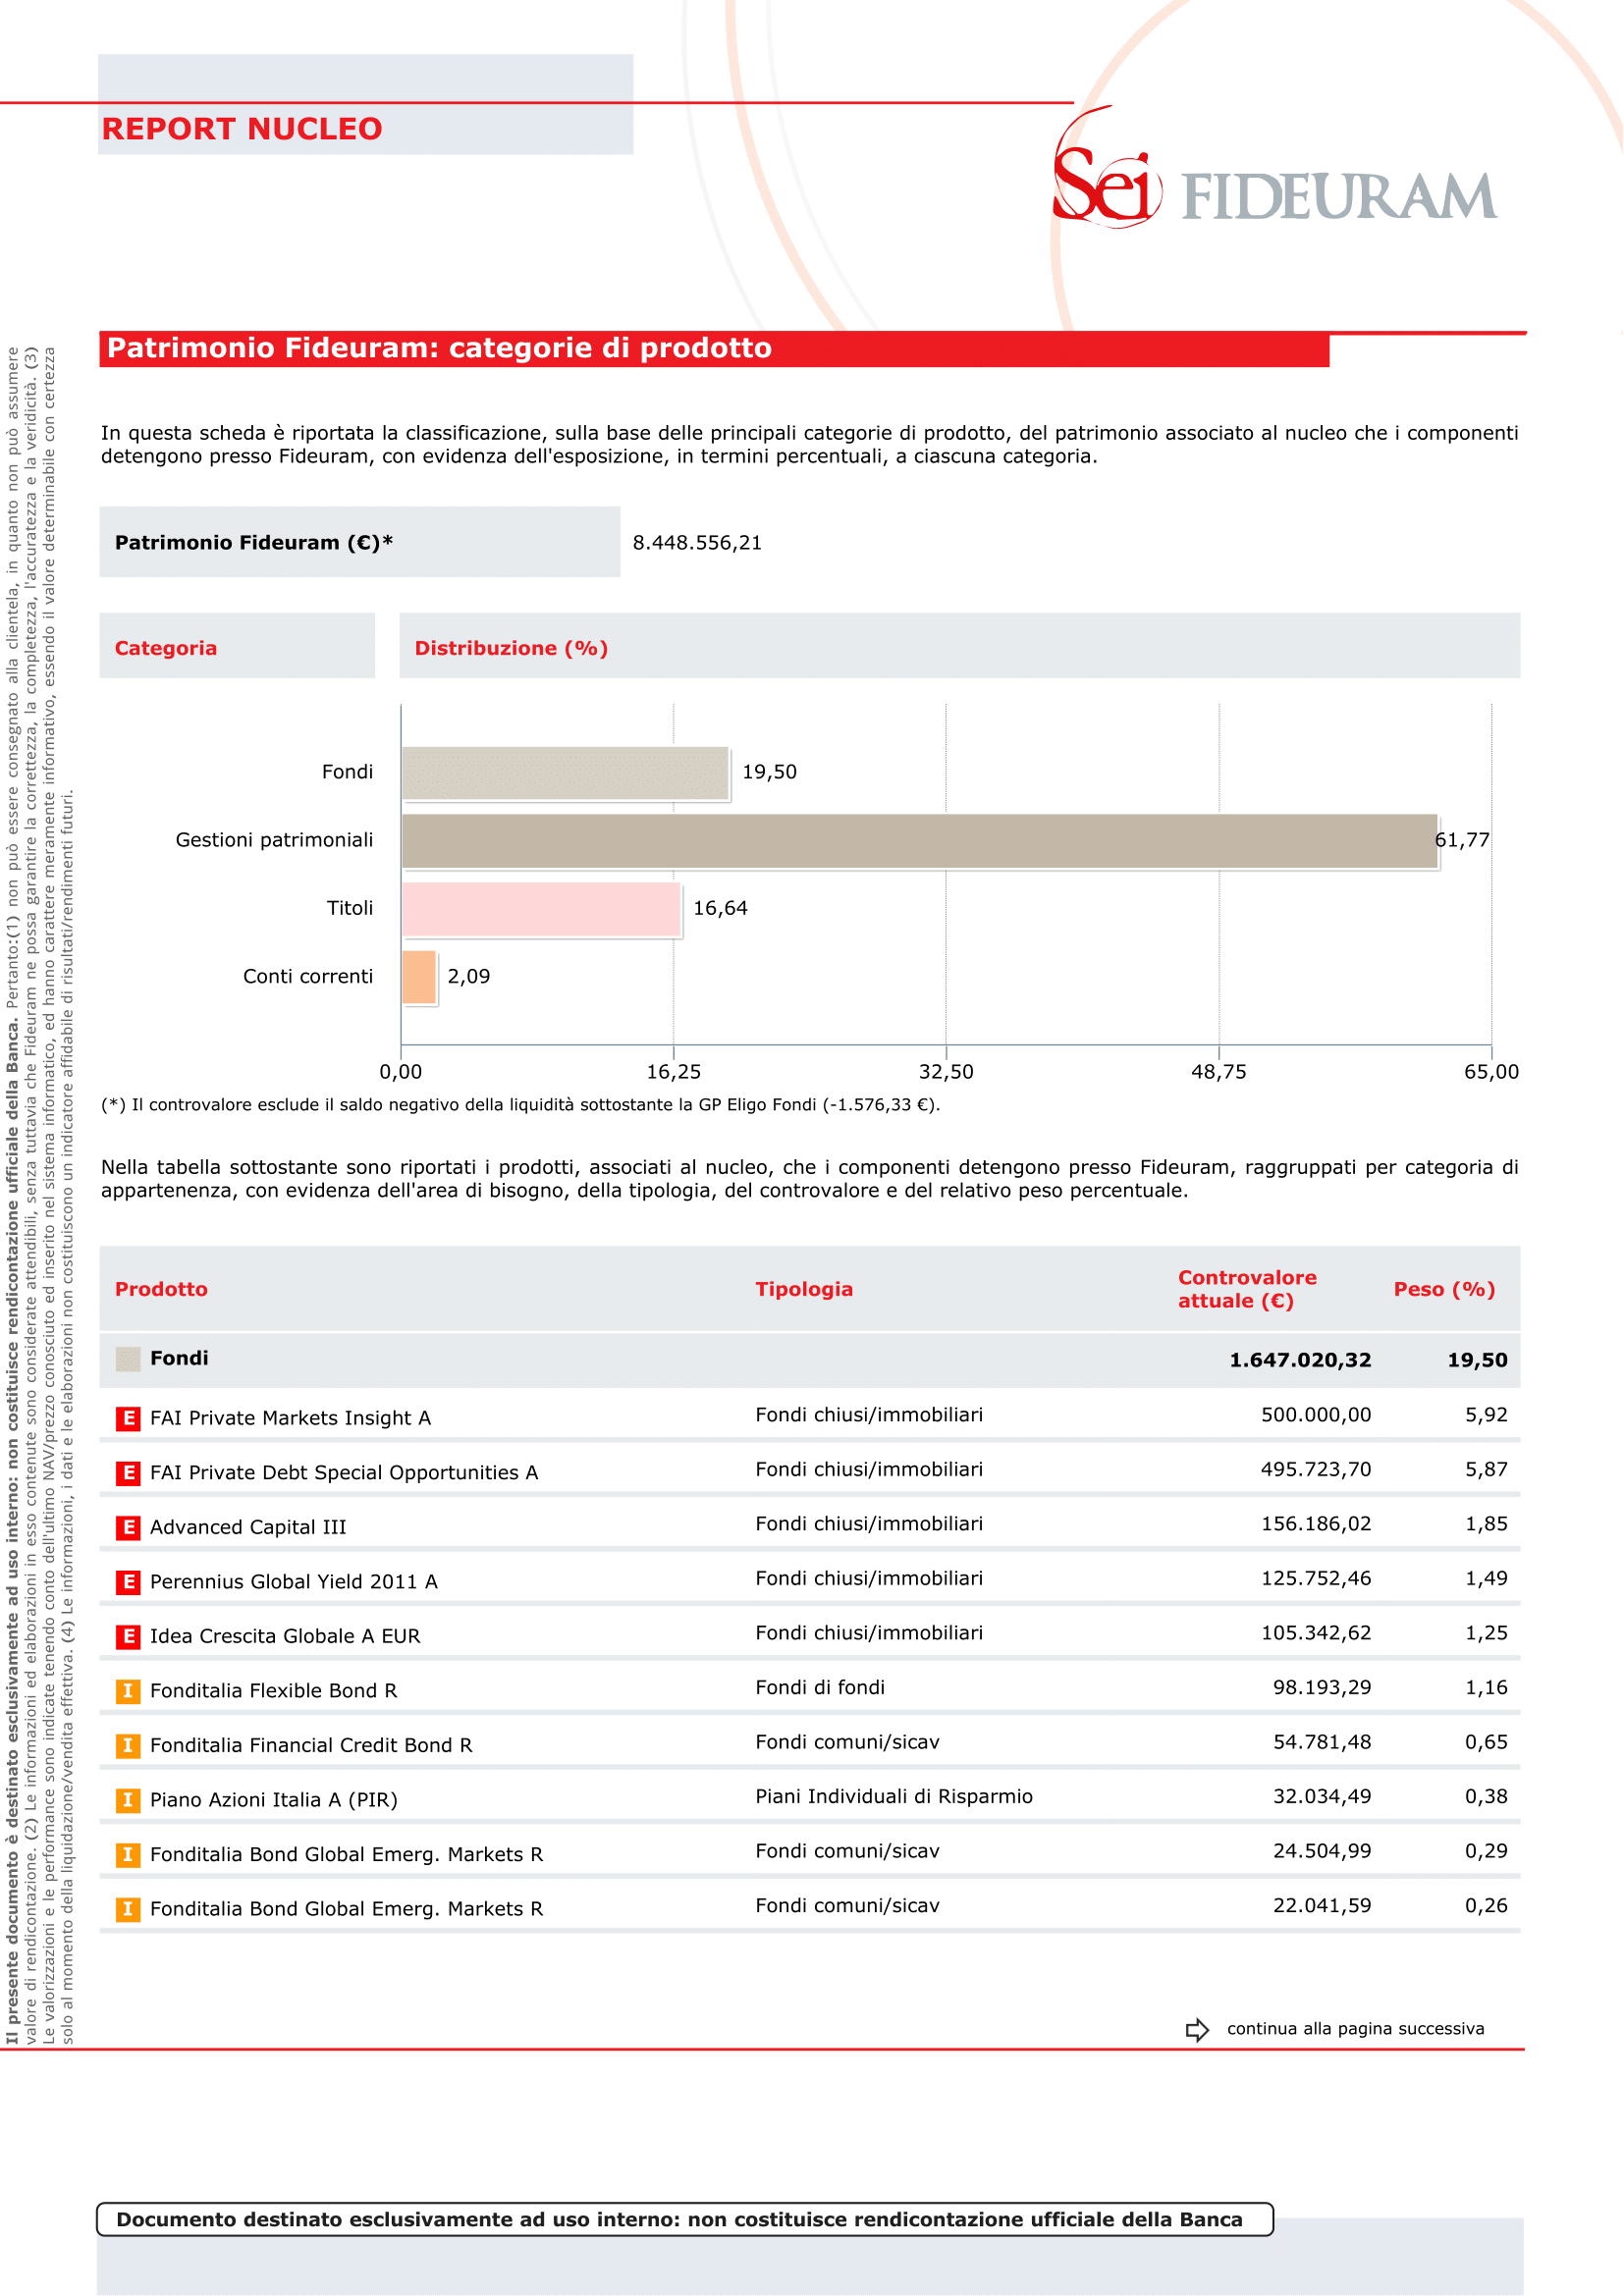Click the Categoria column header
Viewport: 1624px width, 2296px height.
click(x=166, y=648)
